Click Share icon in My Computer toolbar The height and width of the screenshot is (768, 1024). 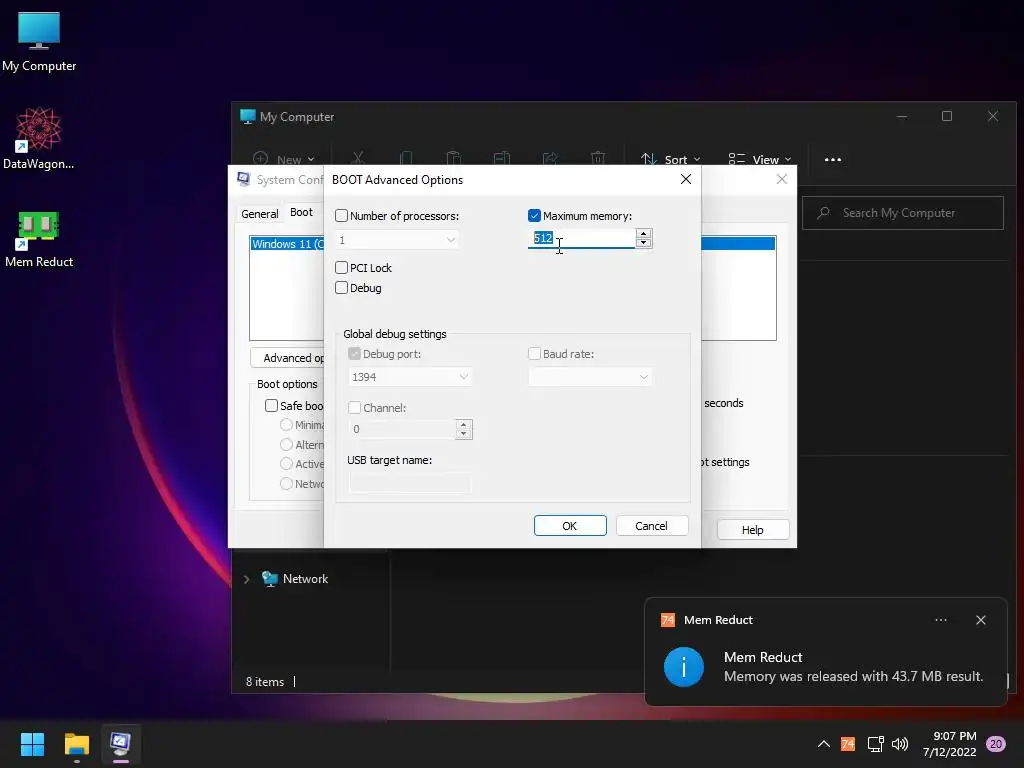(550, 159)
